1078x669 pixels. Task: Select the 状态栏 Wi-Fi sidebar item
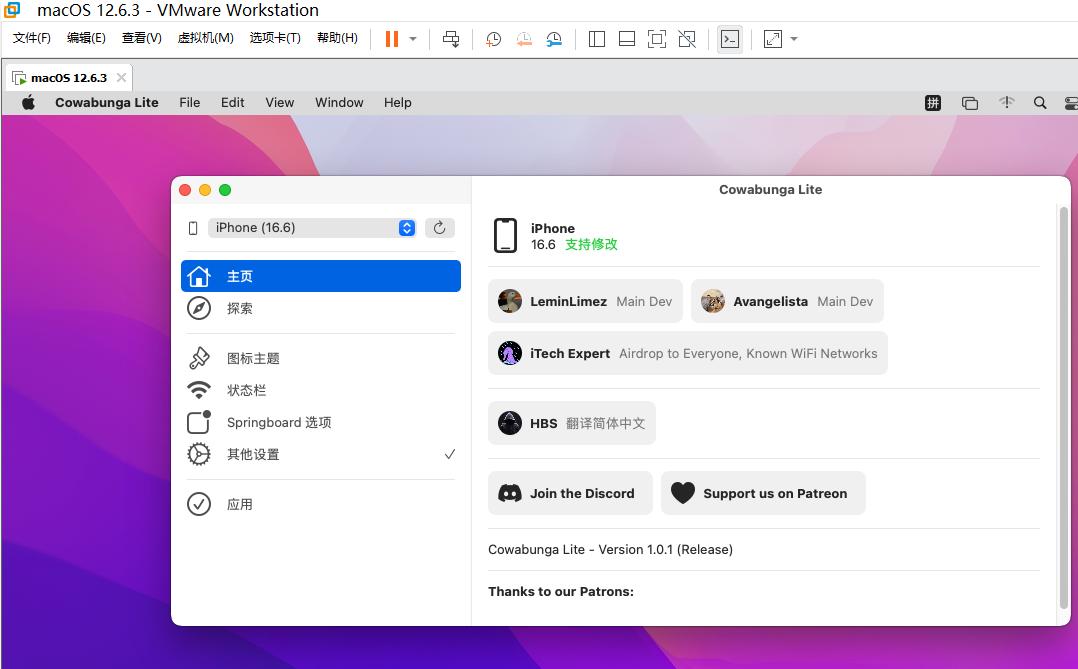pos(246,390)
